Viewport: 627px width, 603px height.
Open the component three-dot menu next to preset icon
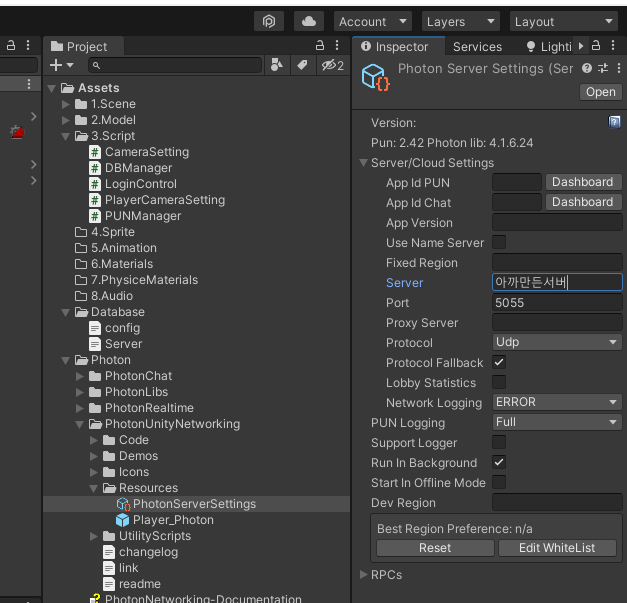tap(619, 68)
